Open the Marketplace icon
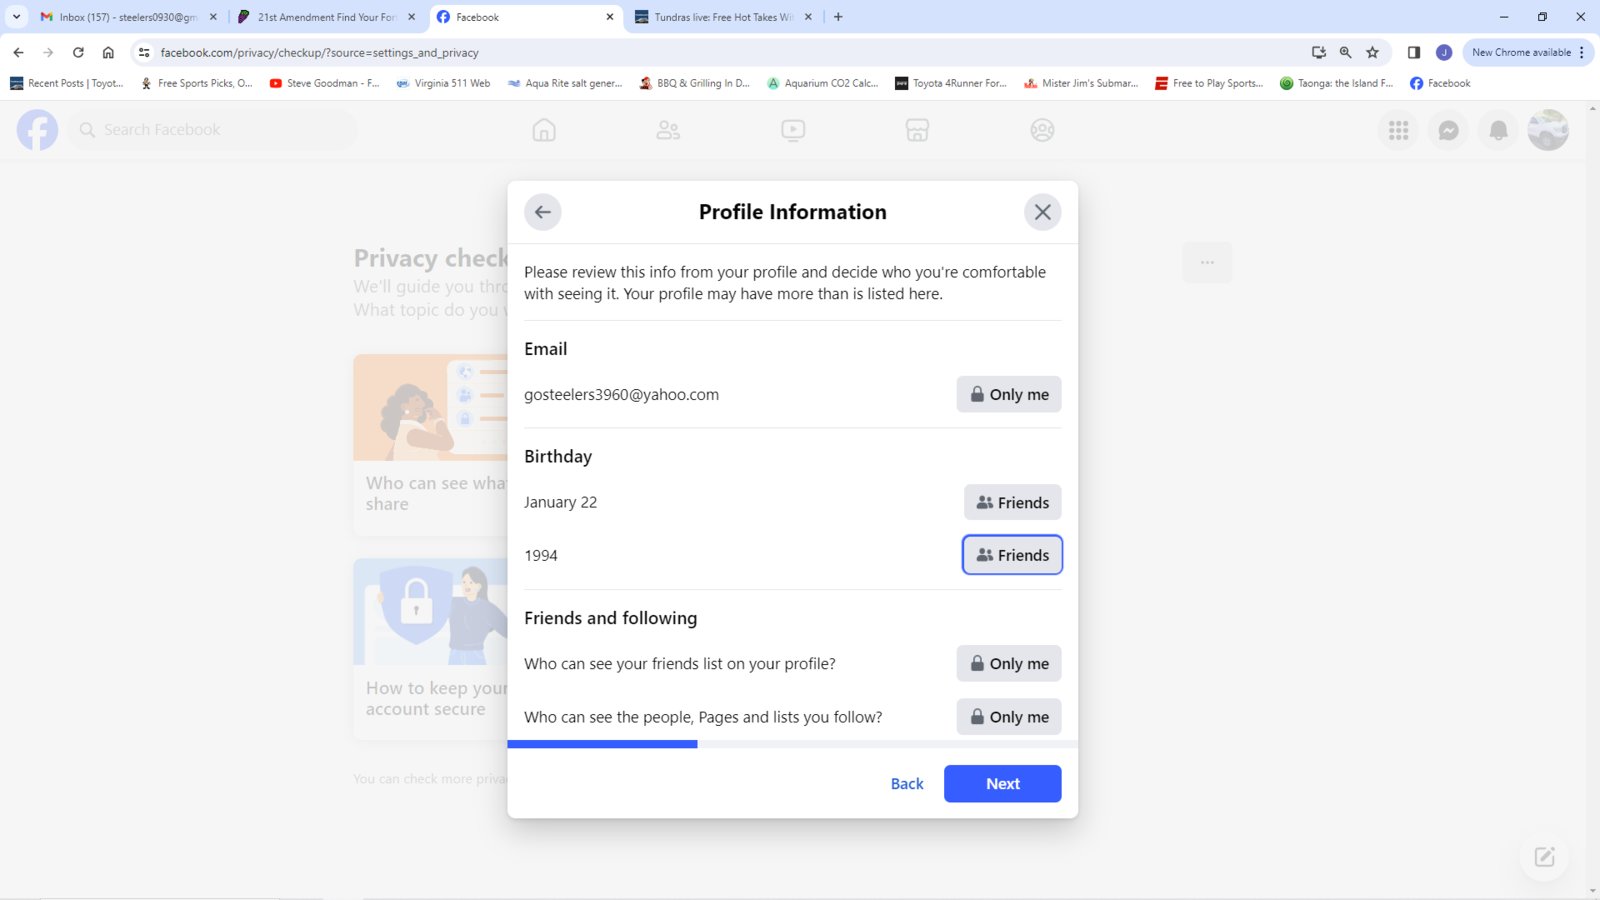 point(917,130)
